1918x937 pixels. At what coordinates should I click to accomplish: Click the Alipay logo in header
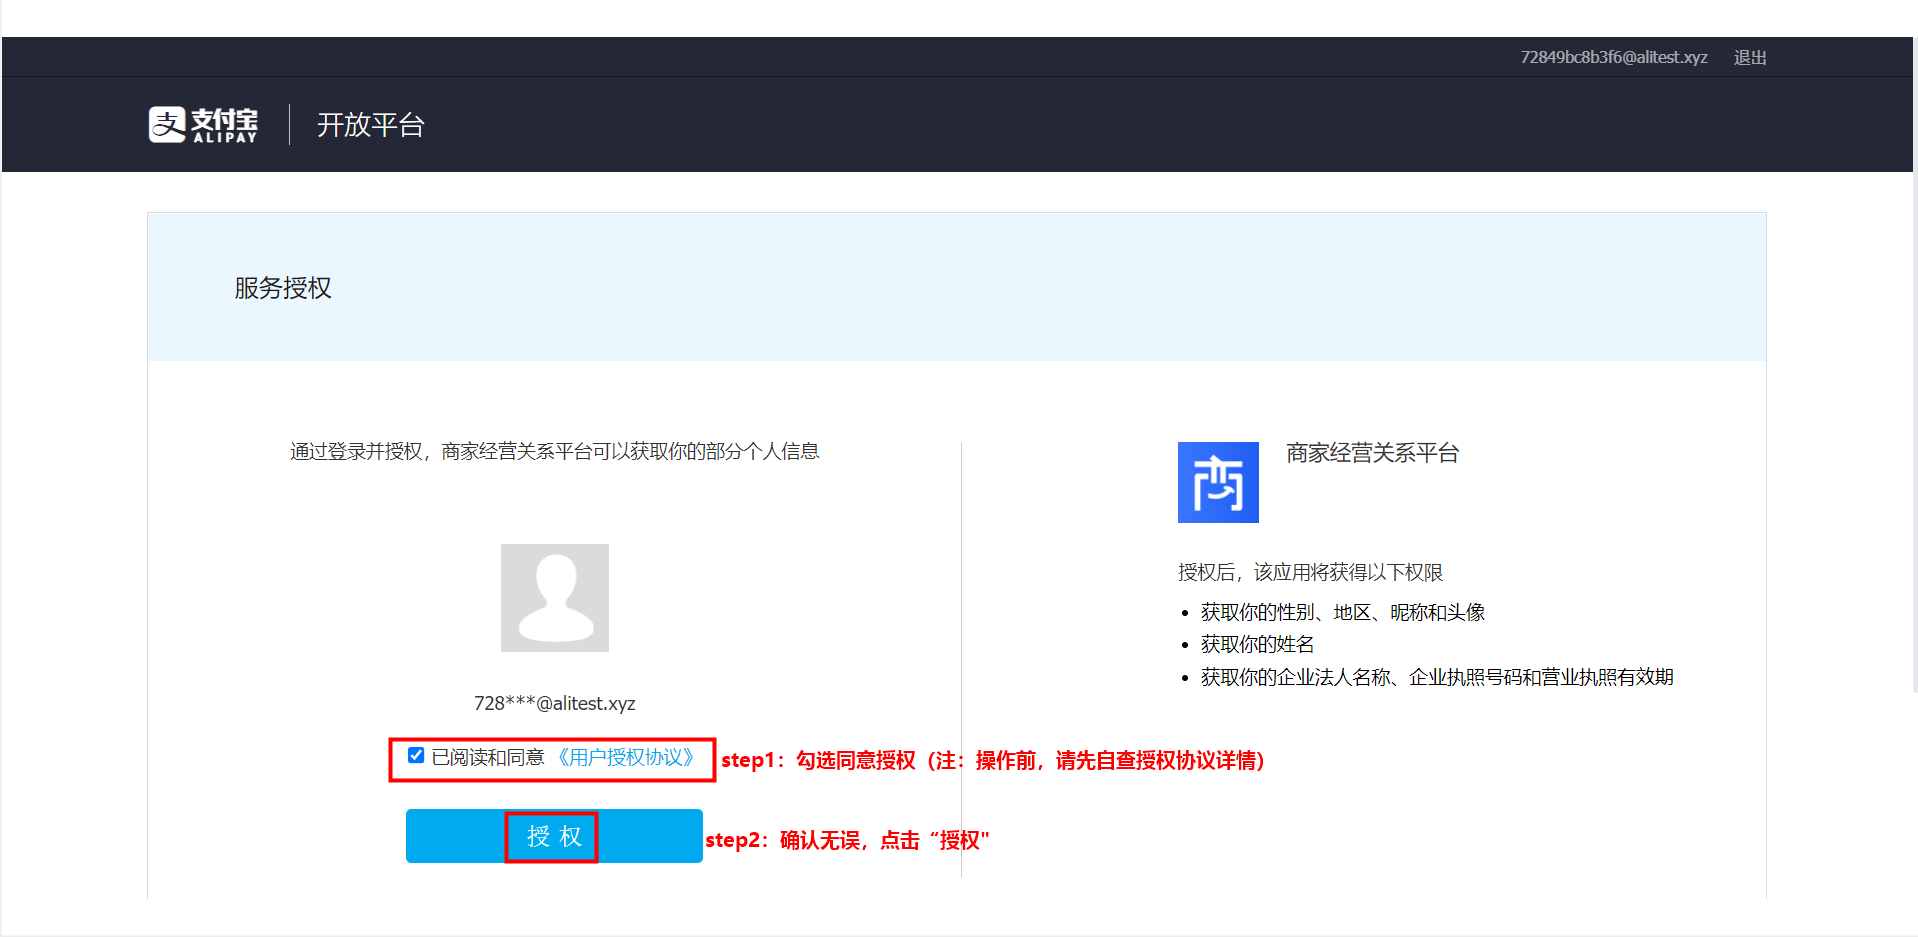203,125
